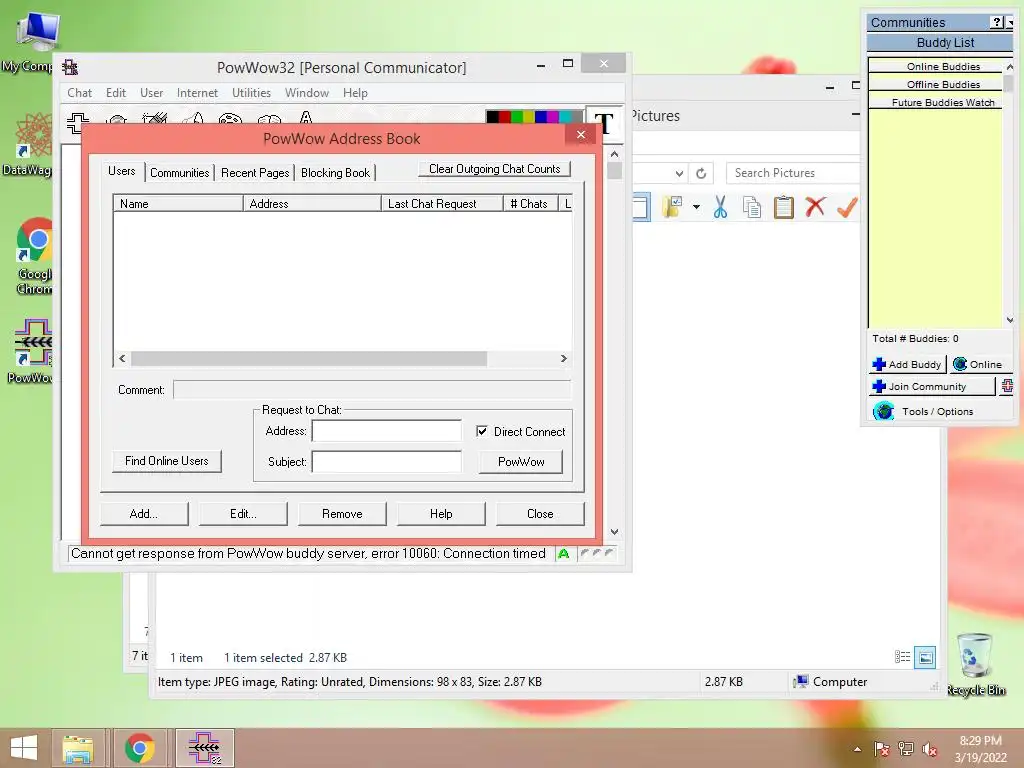Click the green A indicator in PowWow status bar
The image size is (1024, 768).
[x=564, y=554]
